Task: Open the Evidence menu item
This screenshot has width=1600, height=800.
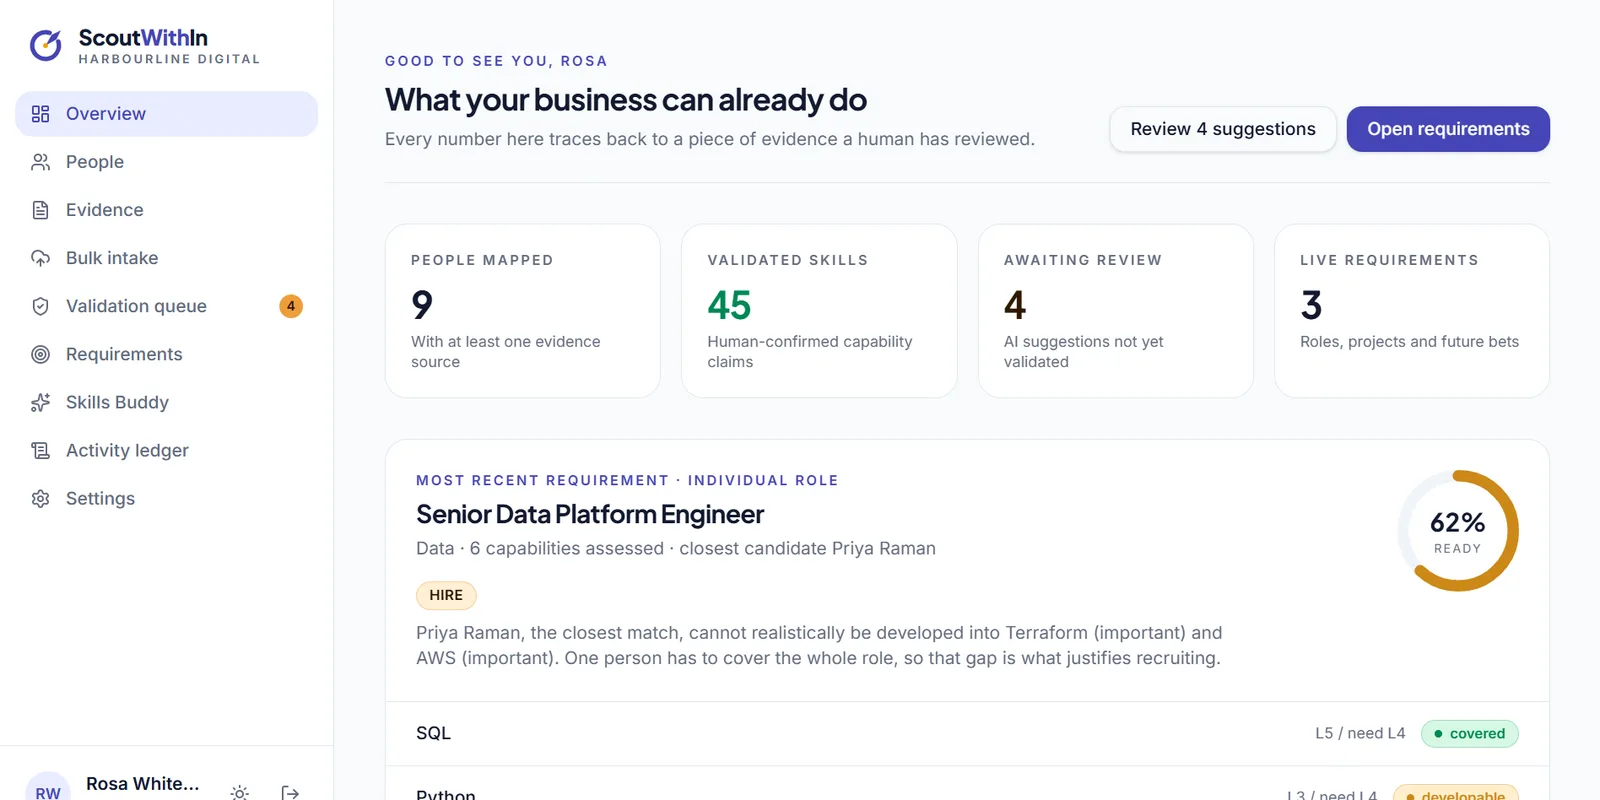Action: 166,210
